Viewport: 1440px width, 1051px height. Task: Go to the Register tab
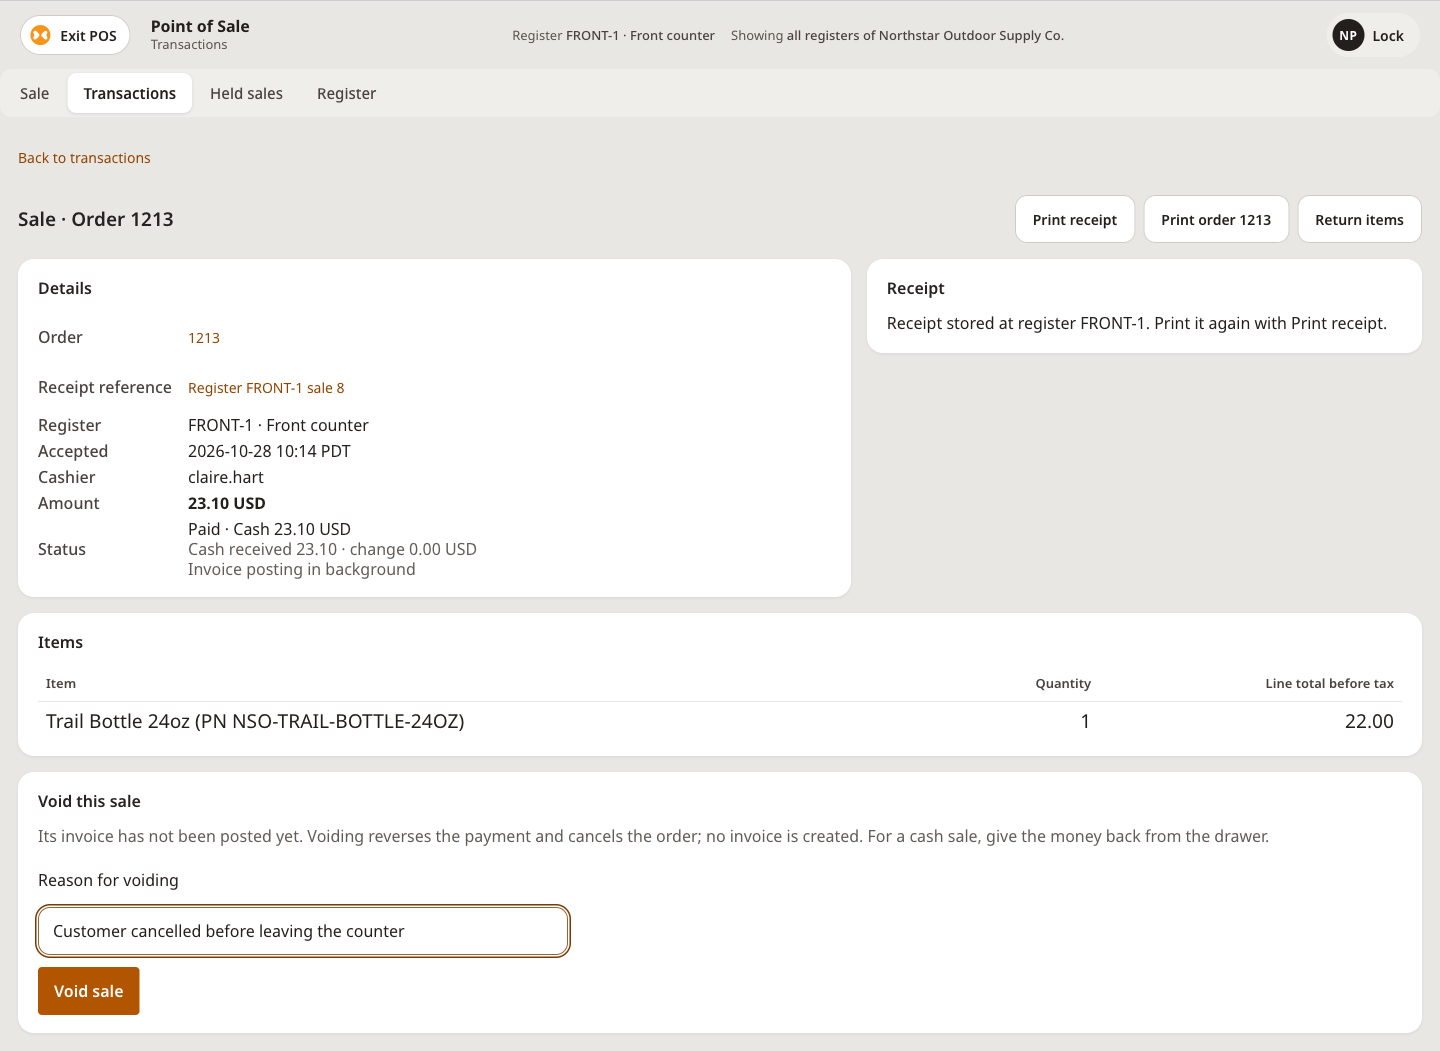point(346,94)
